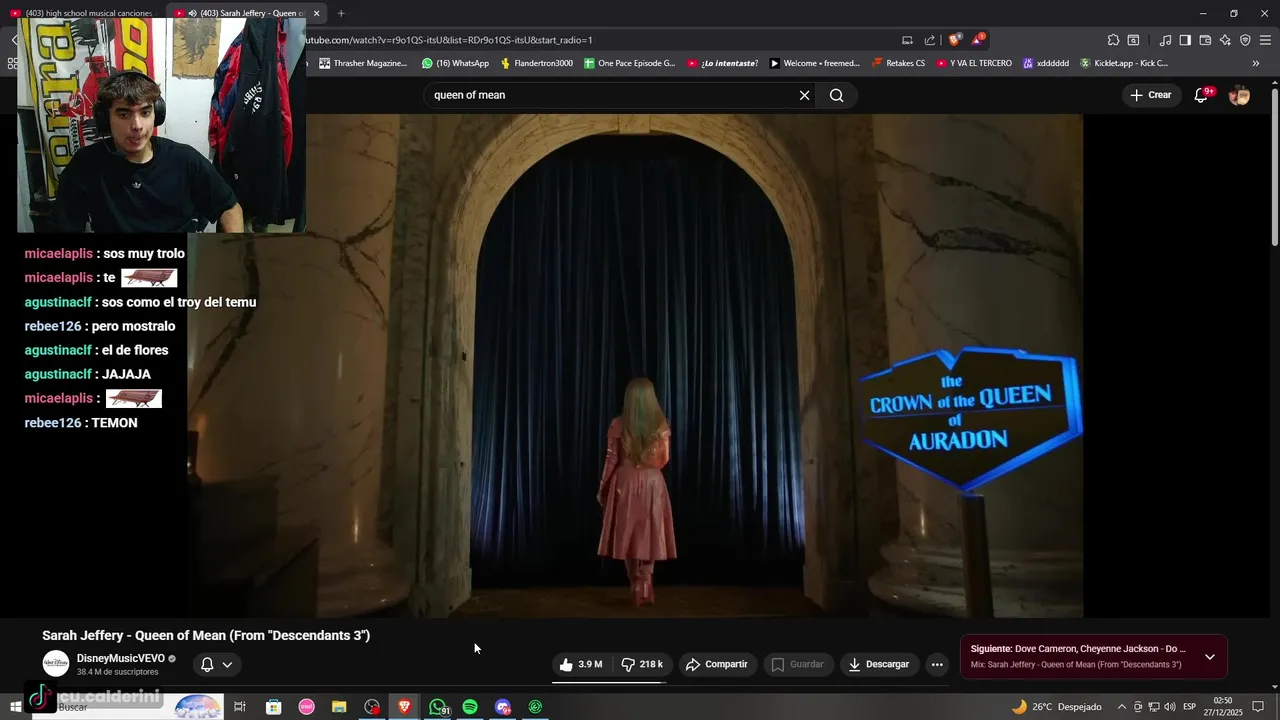Click the Brave Rewards triangle icon

pyautogui.click(x=977, y=40)
